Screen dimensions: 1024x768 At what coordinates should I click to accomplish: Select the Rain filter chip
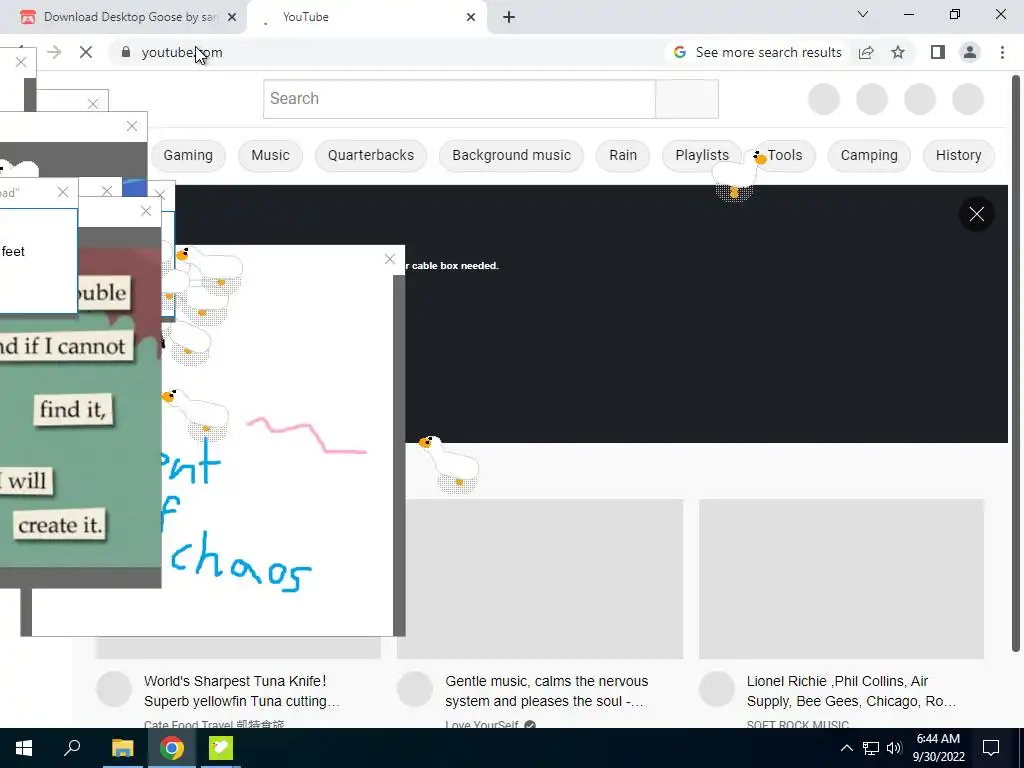[623, 155]
